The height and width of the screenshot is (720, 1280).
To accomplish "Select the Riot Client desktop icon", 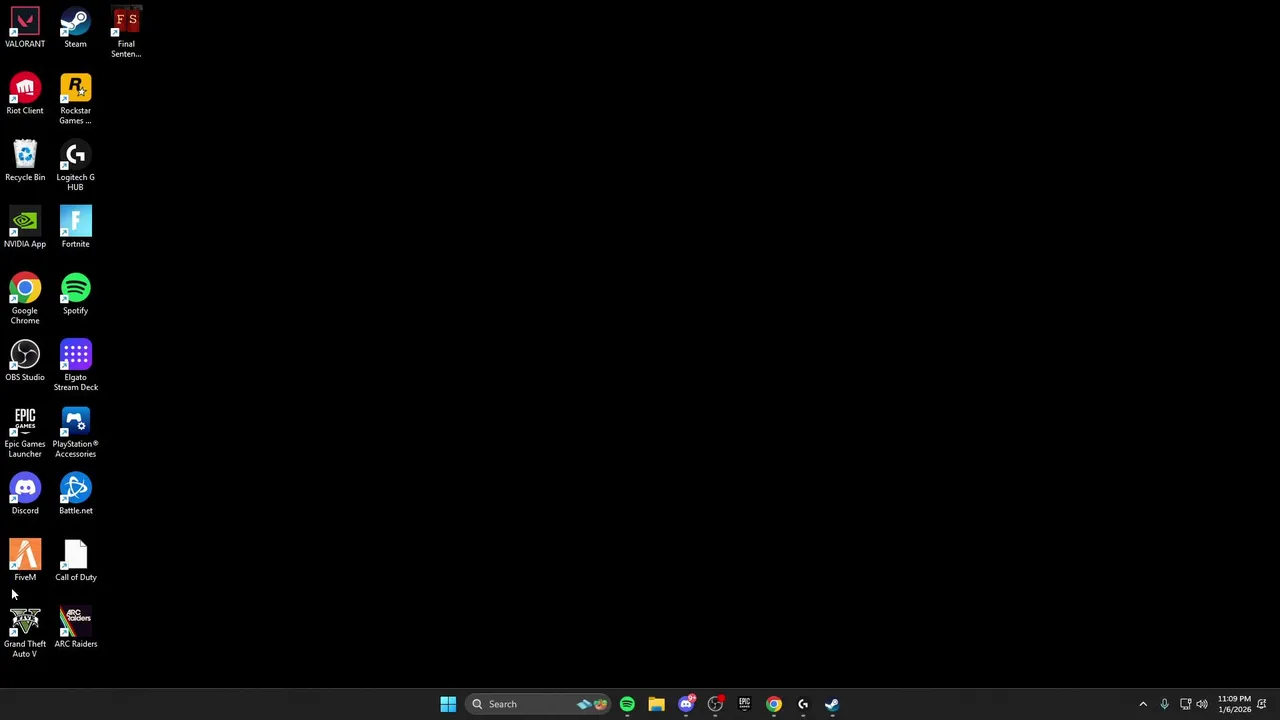I will pyautogui.click(x=25, y=96).
